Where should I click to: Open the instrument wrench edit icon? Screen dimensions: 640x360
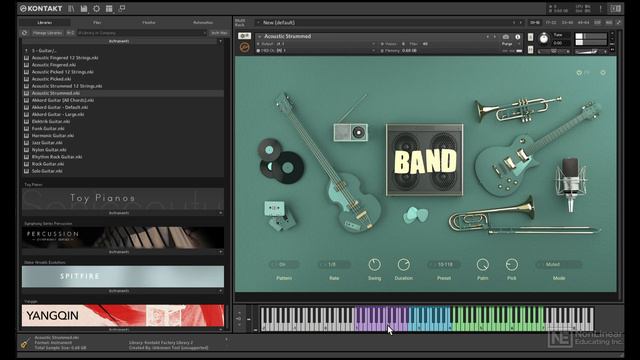coord(244,36)
